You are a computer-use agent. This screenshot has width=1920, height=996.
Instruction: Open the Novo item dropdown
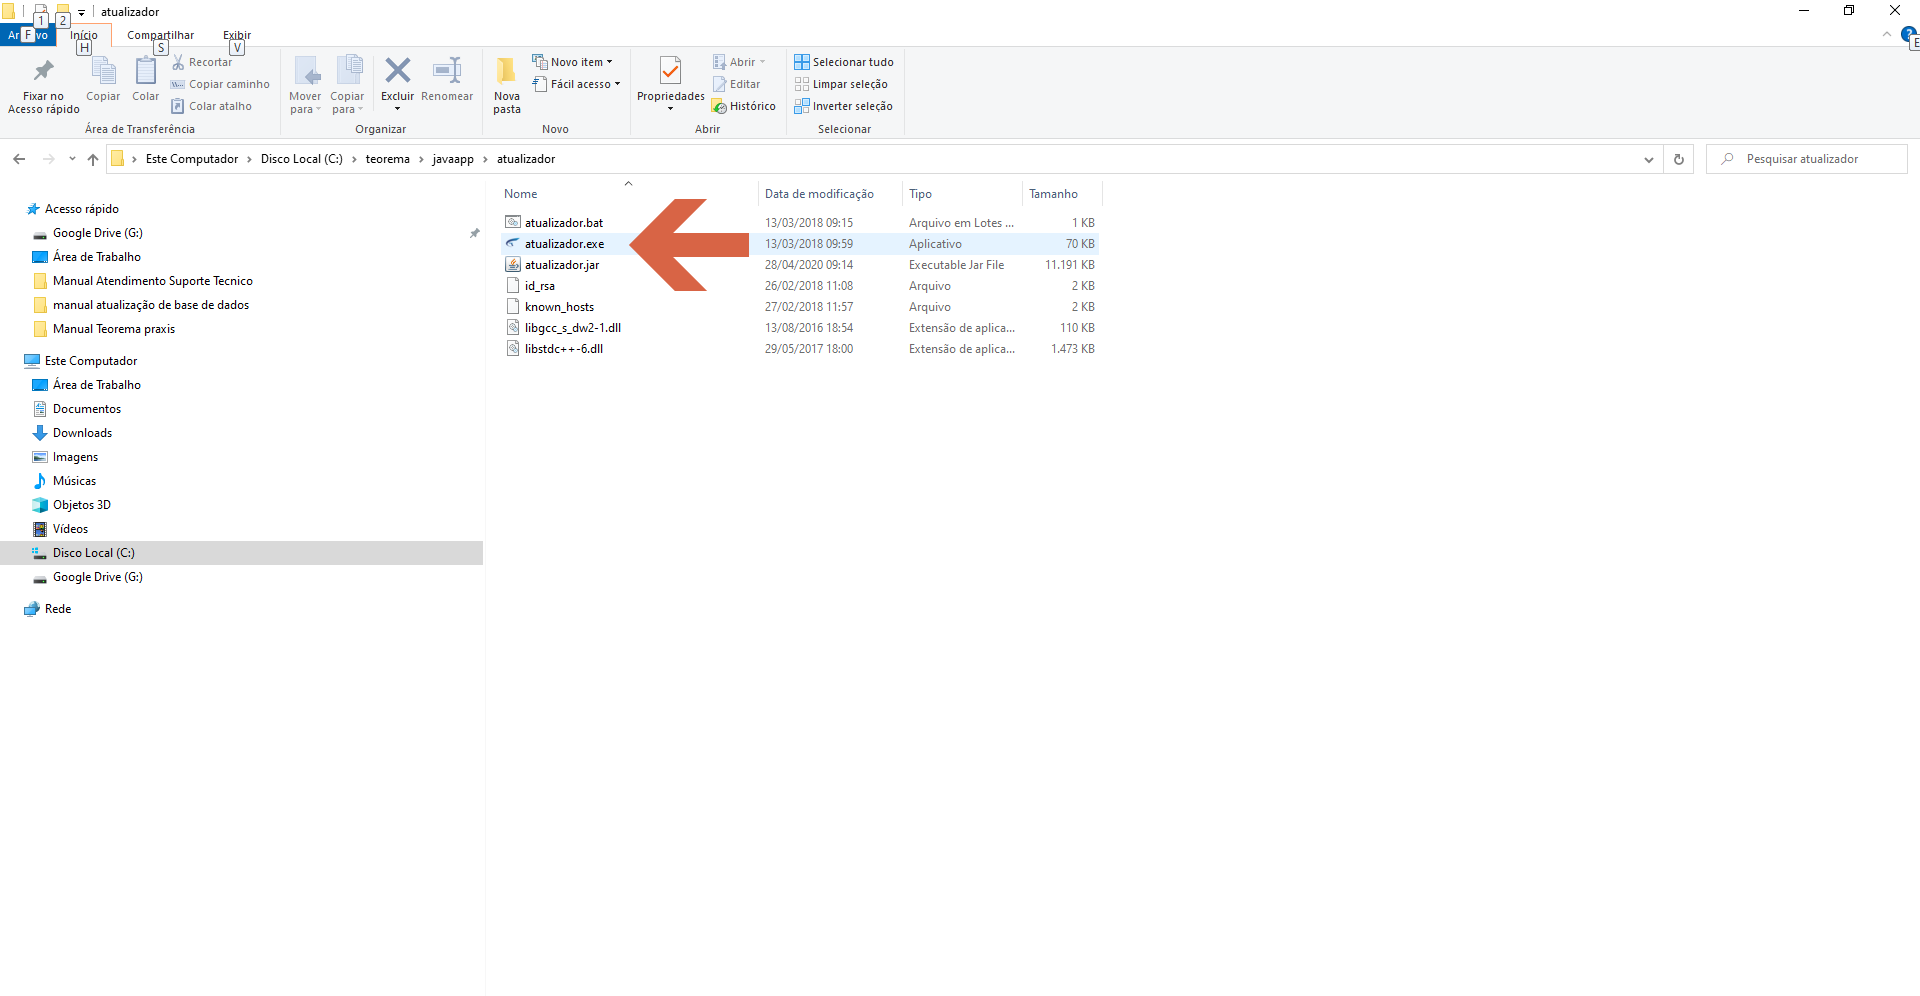[573, 62]
